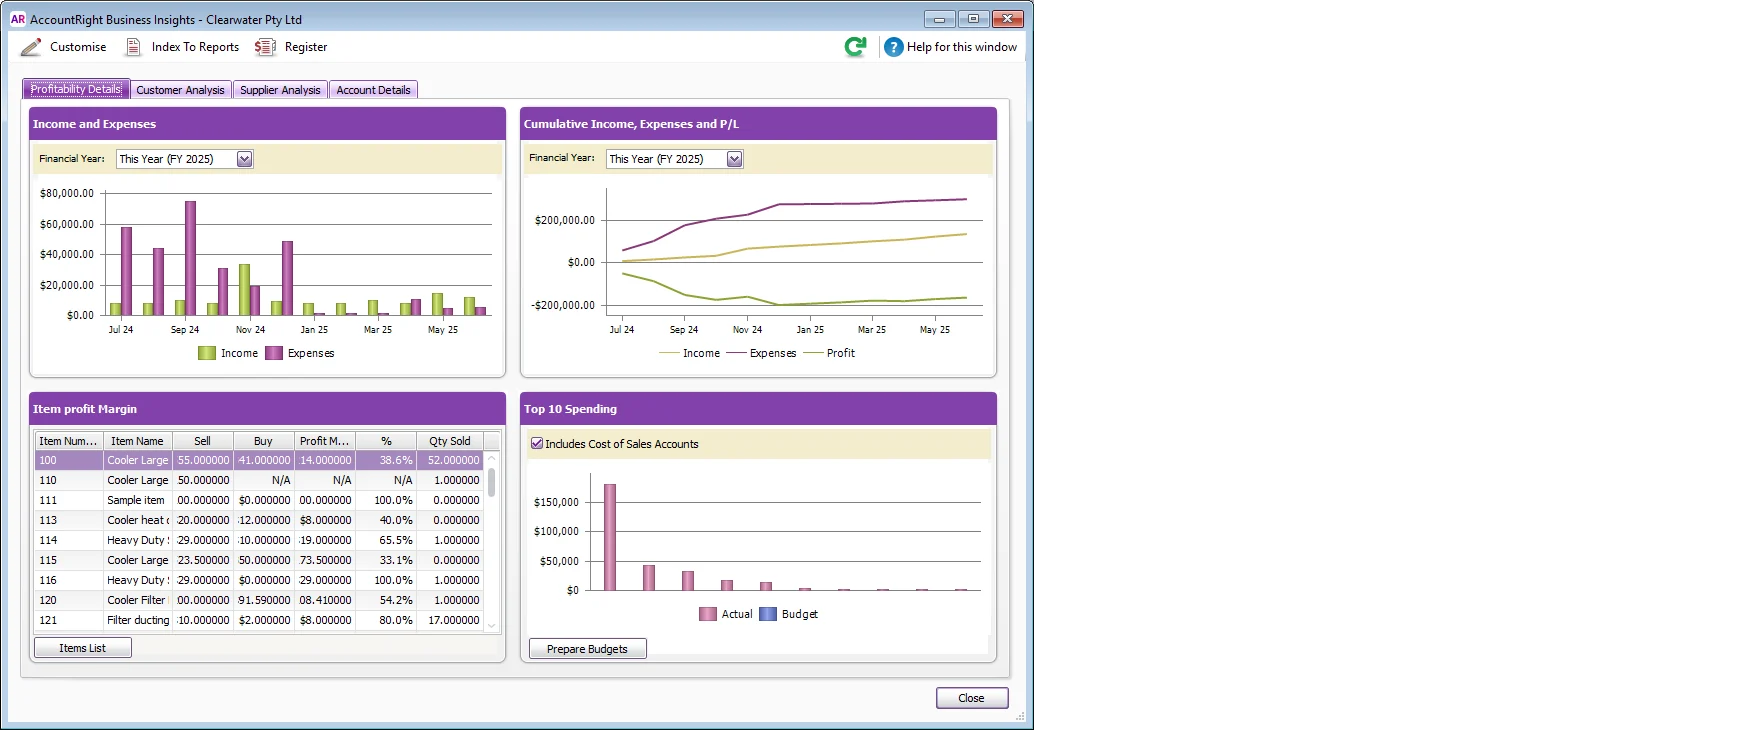
Task: Open Cumulative chart Financial Year dropdown
Action: tap(735, 159)
